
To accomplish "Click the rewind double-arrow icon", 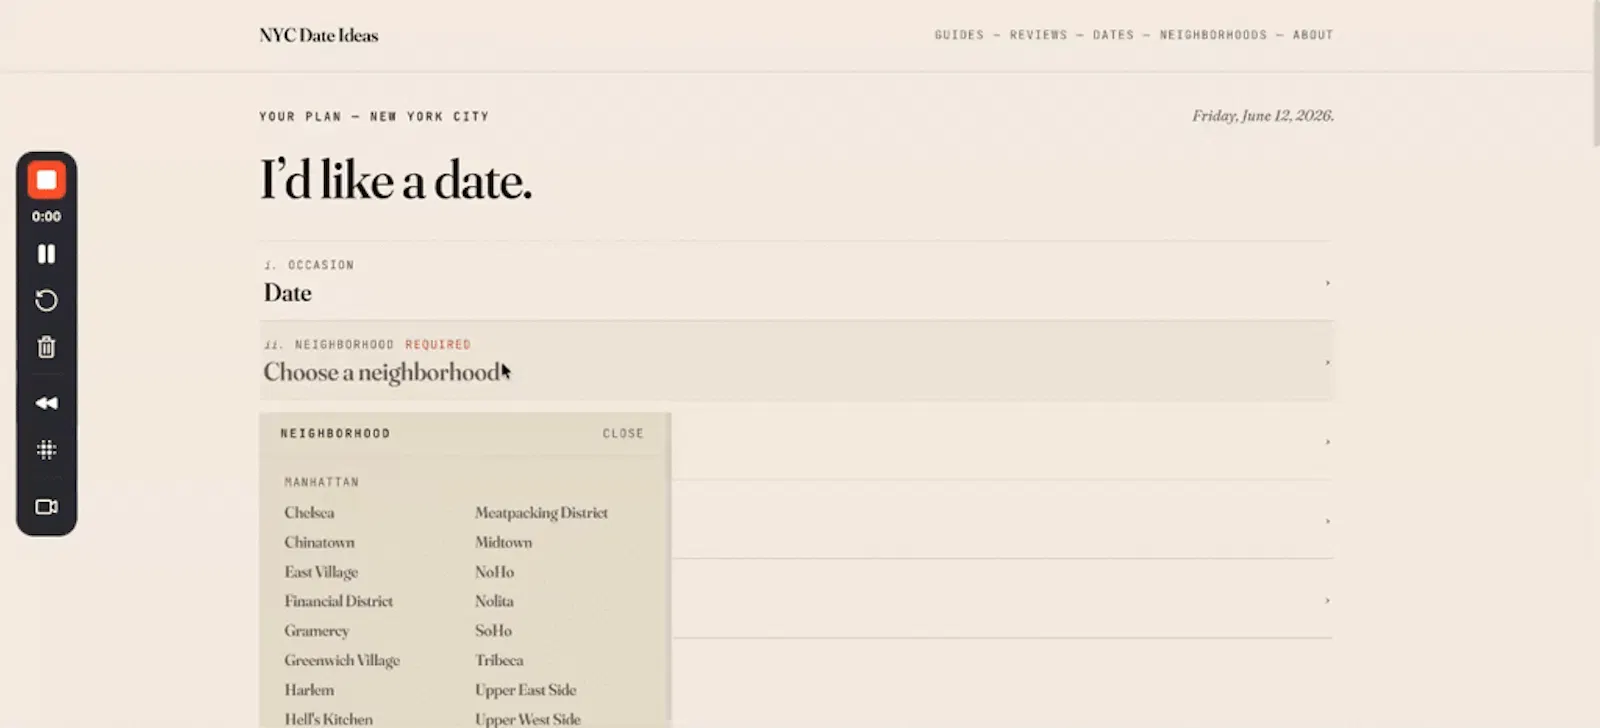I will click(46, 403).
